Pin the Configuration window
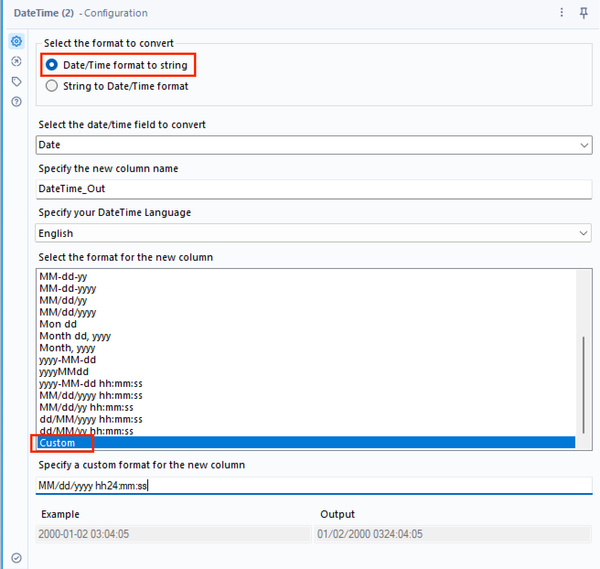Screen dimensions: 600x569 pyautogui.click(x=584, y=13)
